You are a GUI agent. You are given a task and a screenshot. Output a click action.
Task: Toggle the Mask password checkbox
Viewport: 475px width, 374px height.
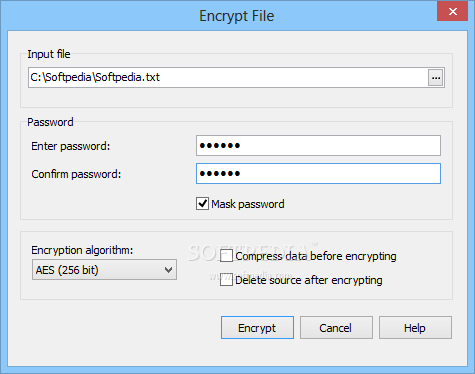(x=202, y=204)
